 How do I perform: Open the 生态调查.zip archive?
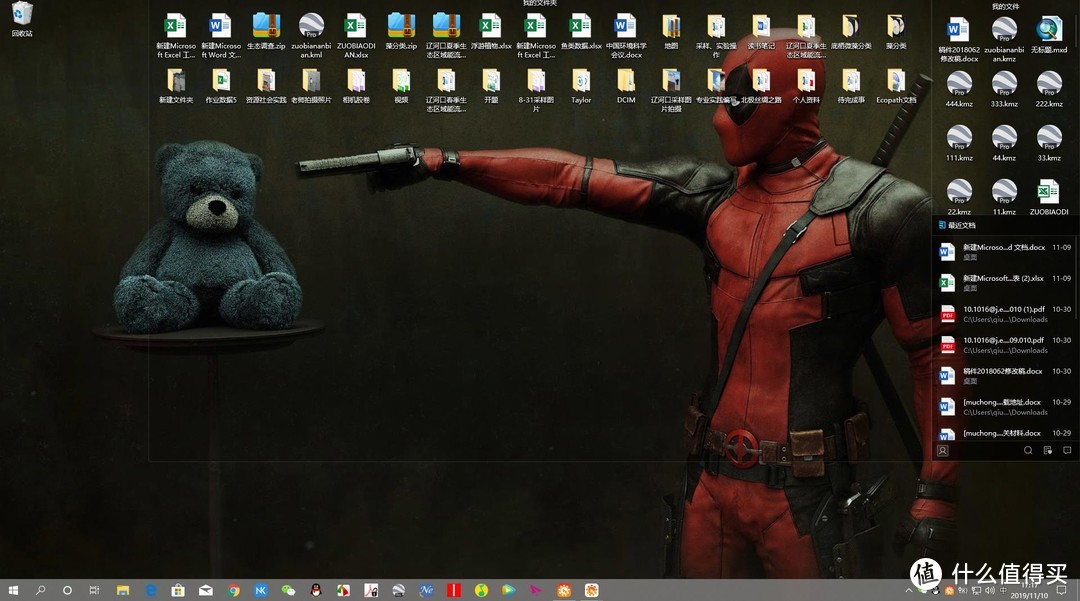(x=266, y=32)
